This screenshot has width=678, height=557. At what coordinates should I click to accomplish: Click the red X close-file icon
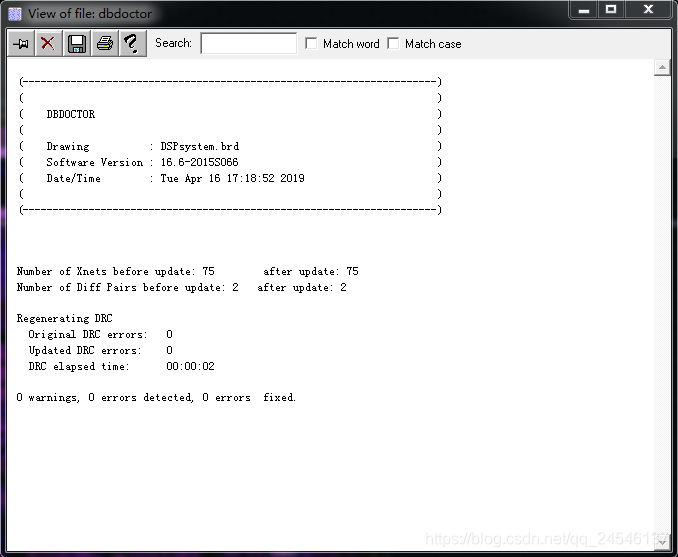point(47,43)
